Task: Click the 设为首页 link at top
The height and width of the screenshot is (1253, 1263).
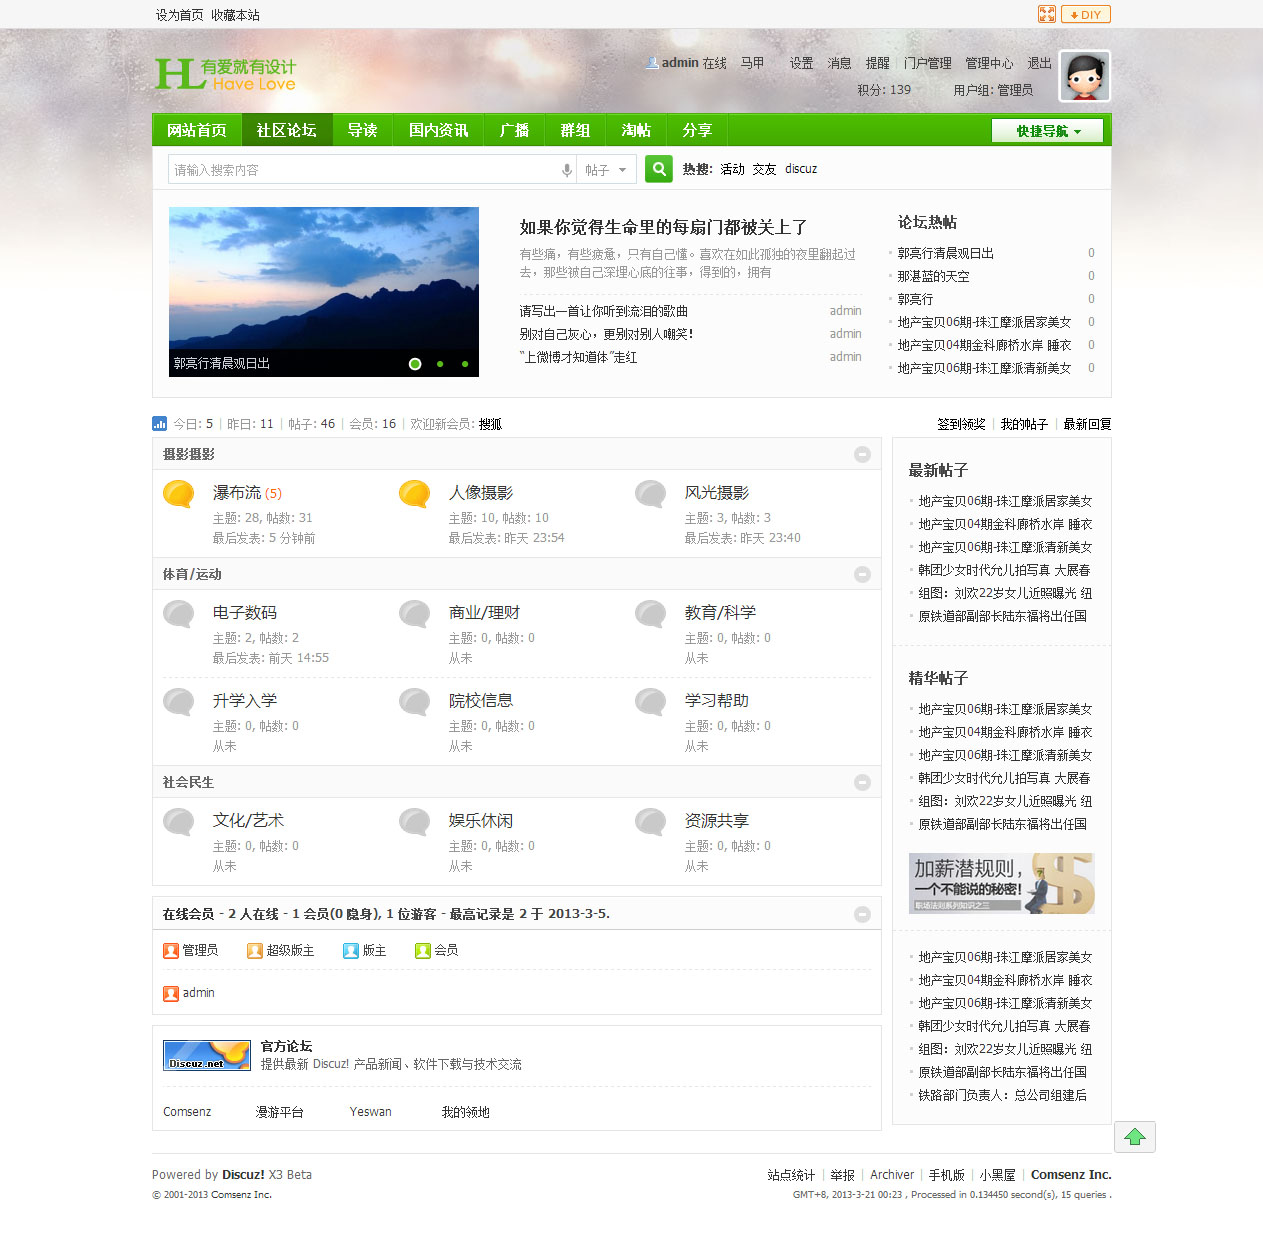Action: point(179,15)
